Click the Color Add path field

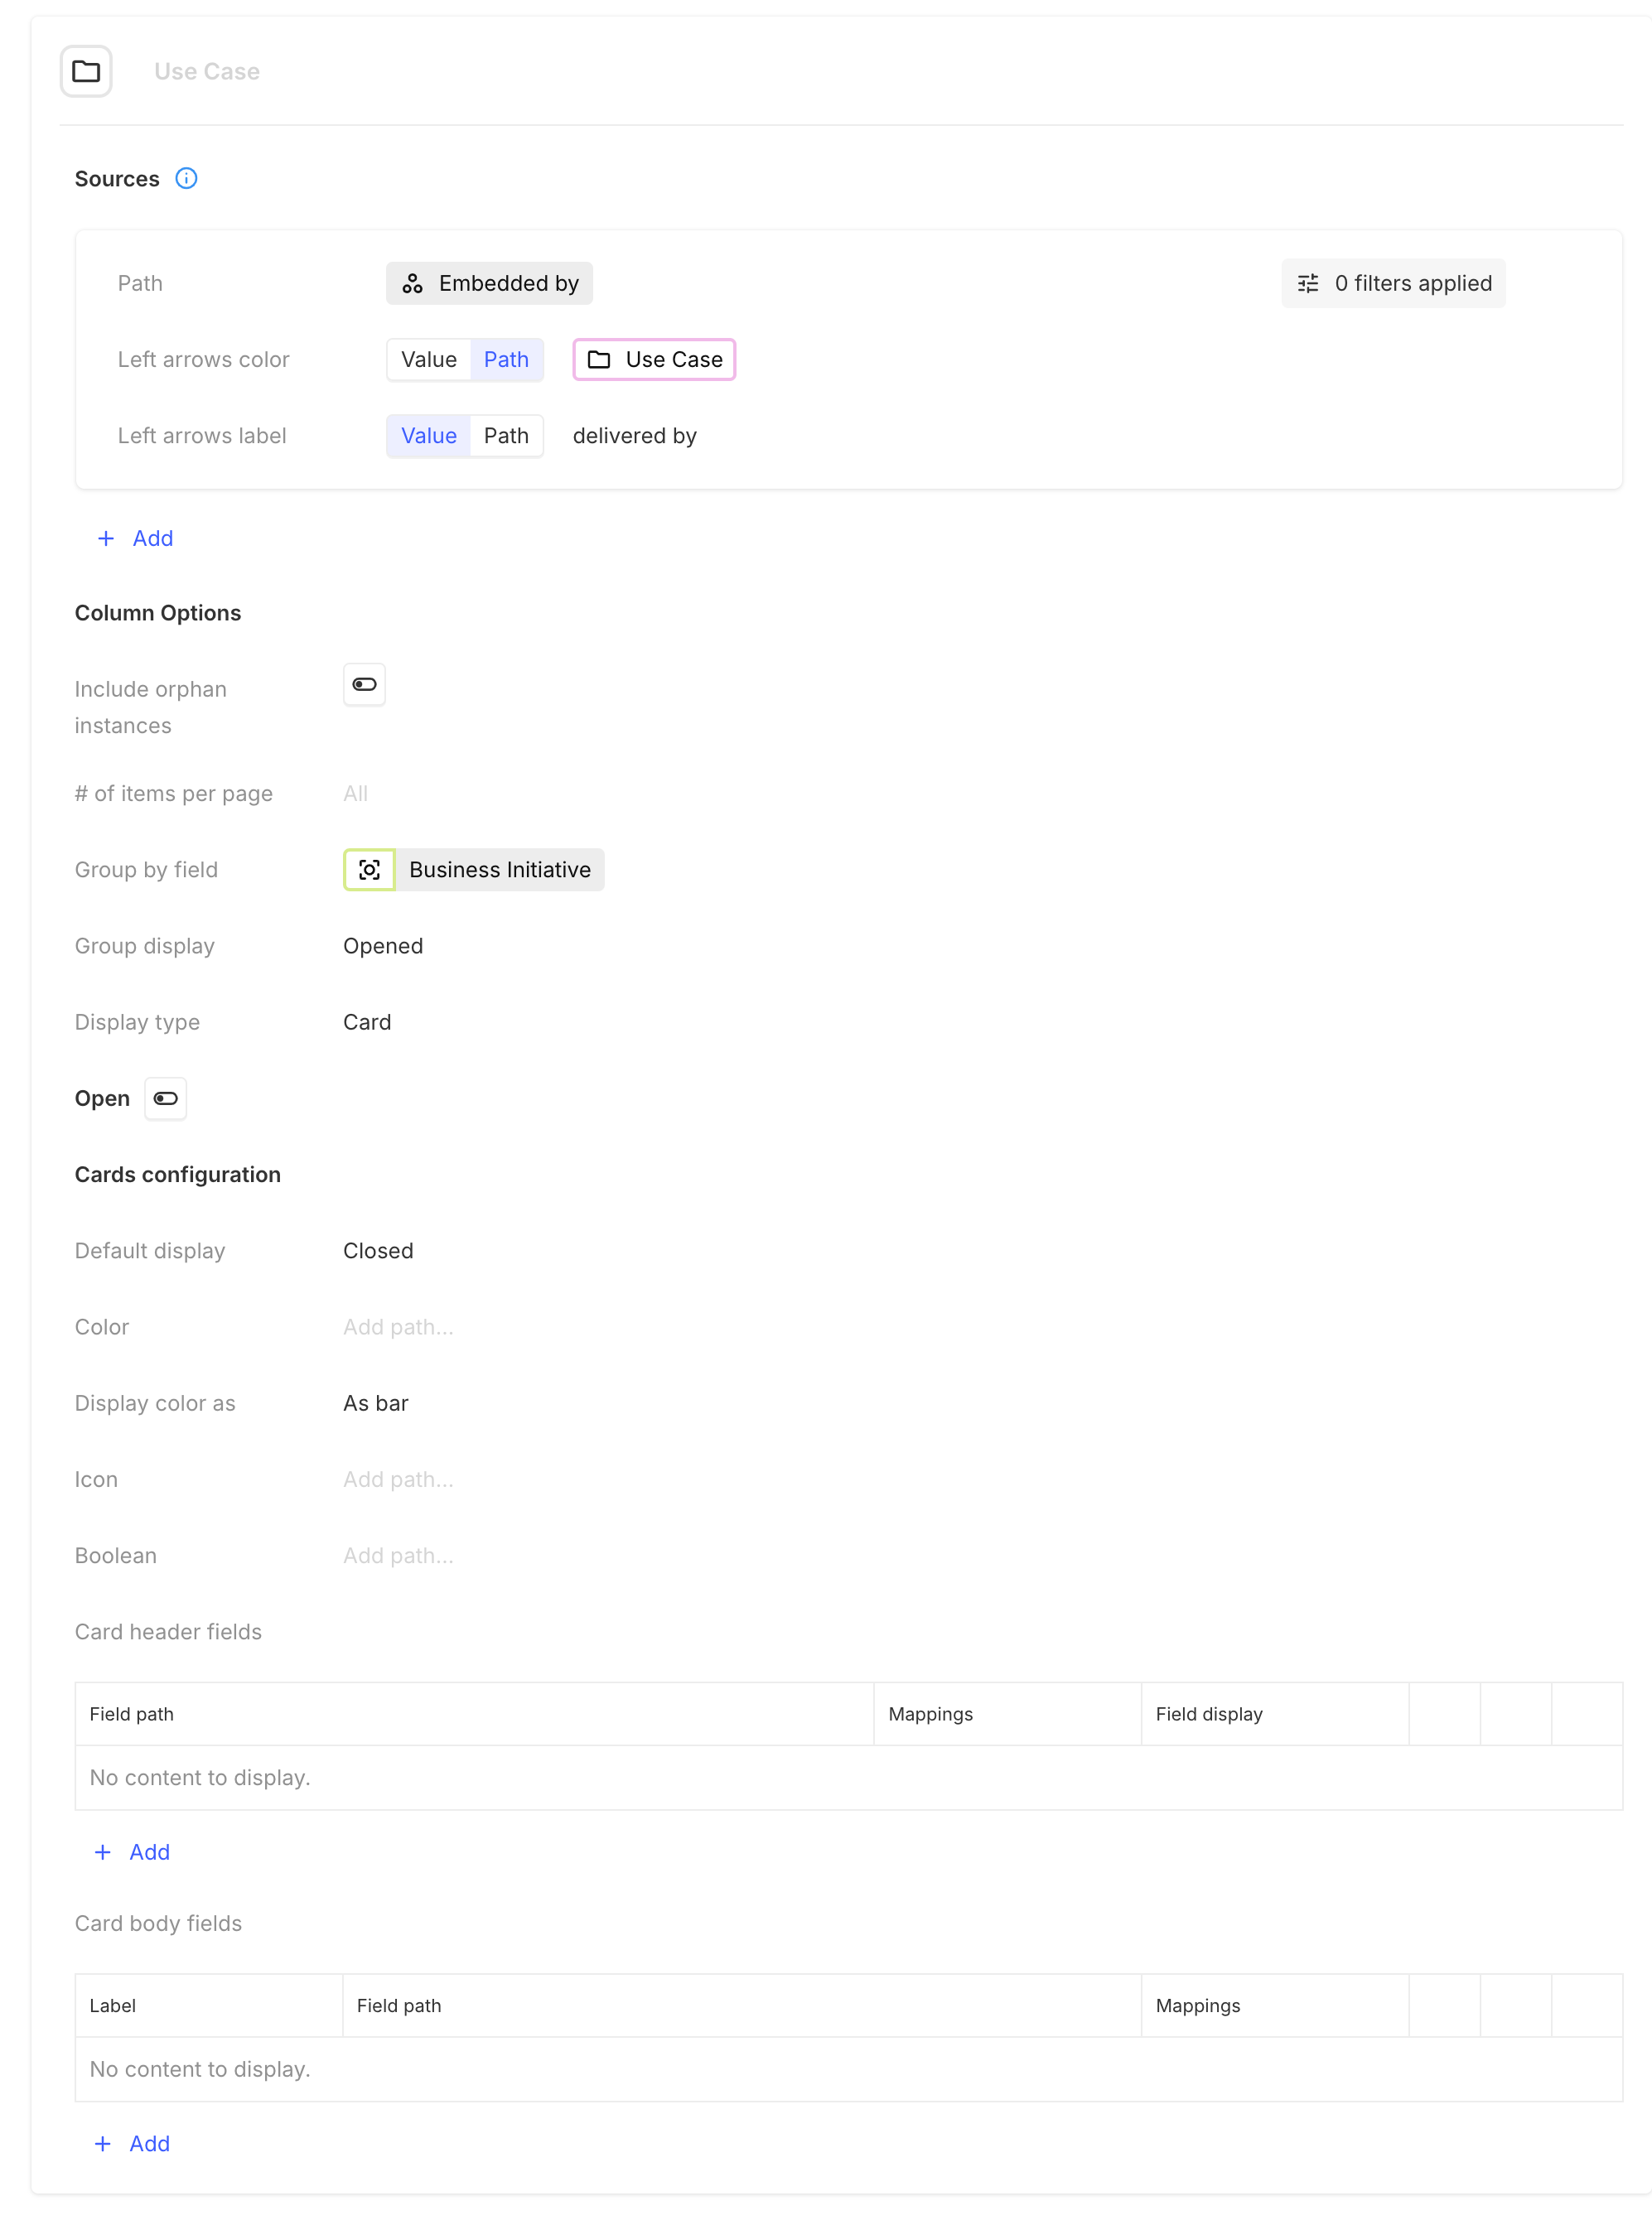pos(398,1327)
